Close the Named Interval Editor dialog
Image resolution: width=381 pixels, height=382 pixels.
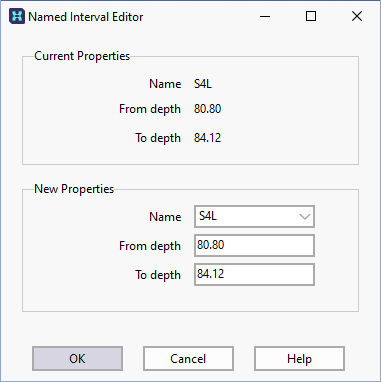[x=357, y=16]
